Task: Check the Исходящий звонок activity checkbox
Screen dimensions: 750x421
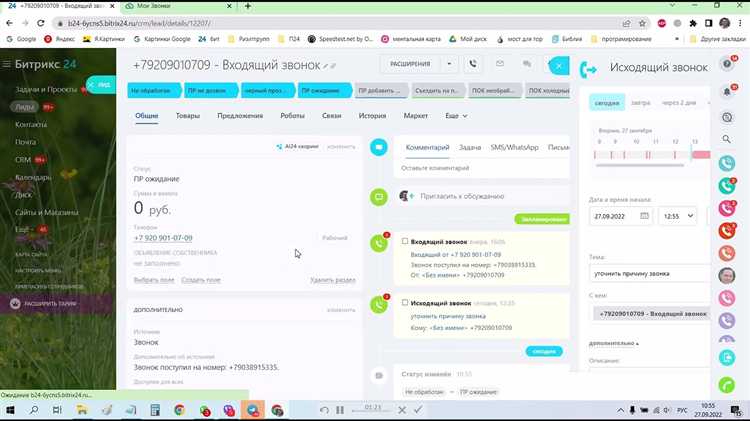Action: pyautogui.click(x=405, y=303)
